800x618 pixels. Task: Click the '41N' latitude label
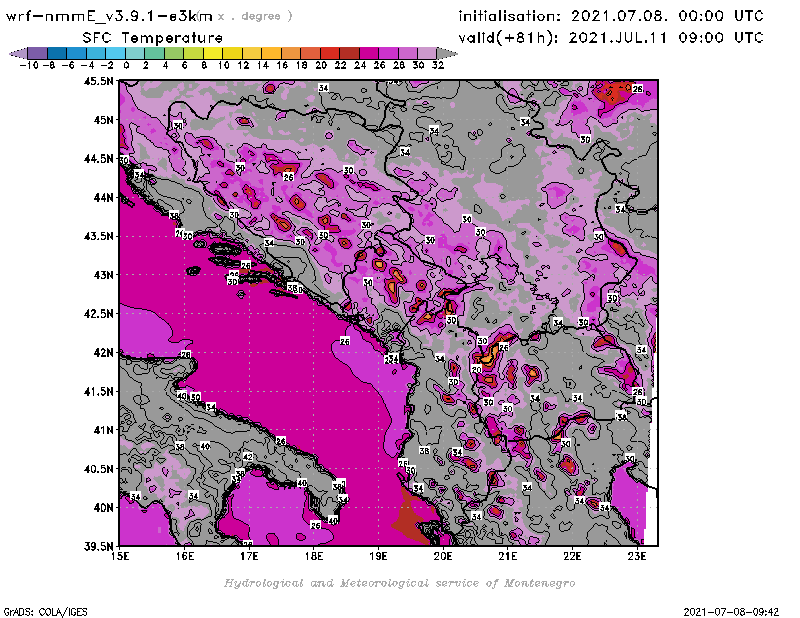point(103,430)
